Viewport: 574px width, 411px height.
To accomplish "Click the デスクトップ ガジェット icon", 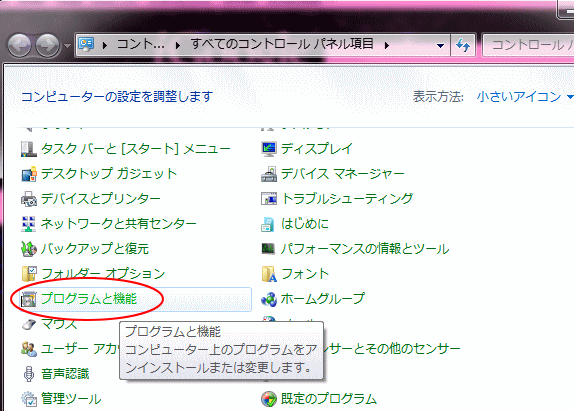I will pyautogui.click(x=29, y=174).
